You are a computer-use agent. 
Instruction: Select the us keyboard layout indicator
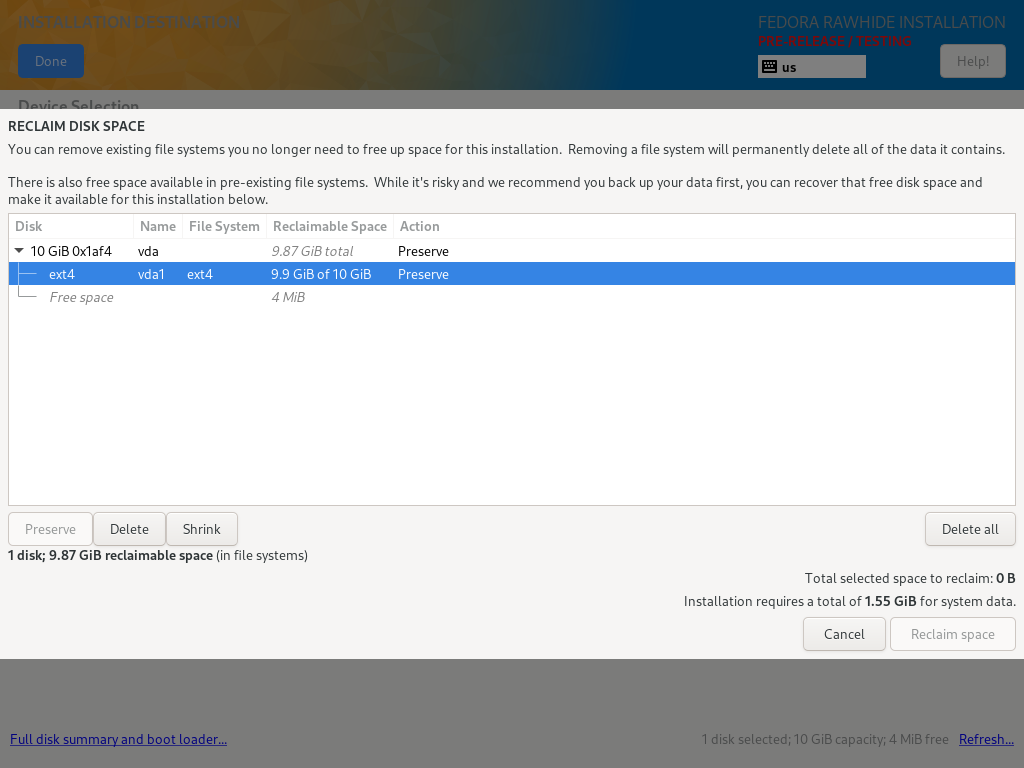(x=812, y=67)
